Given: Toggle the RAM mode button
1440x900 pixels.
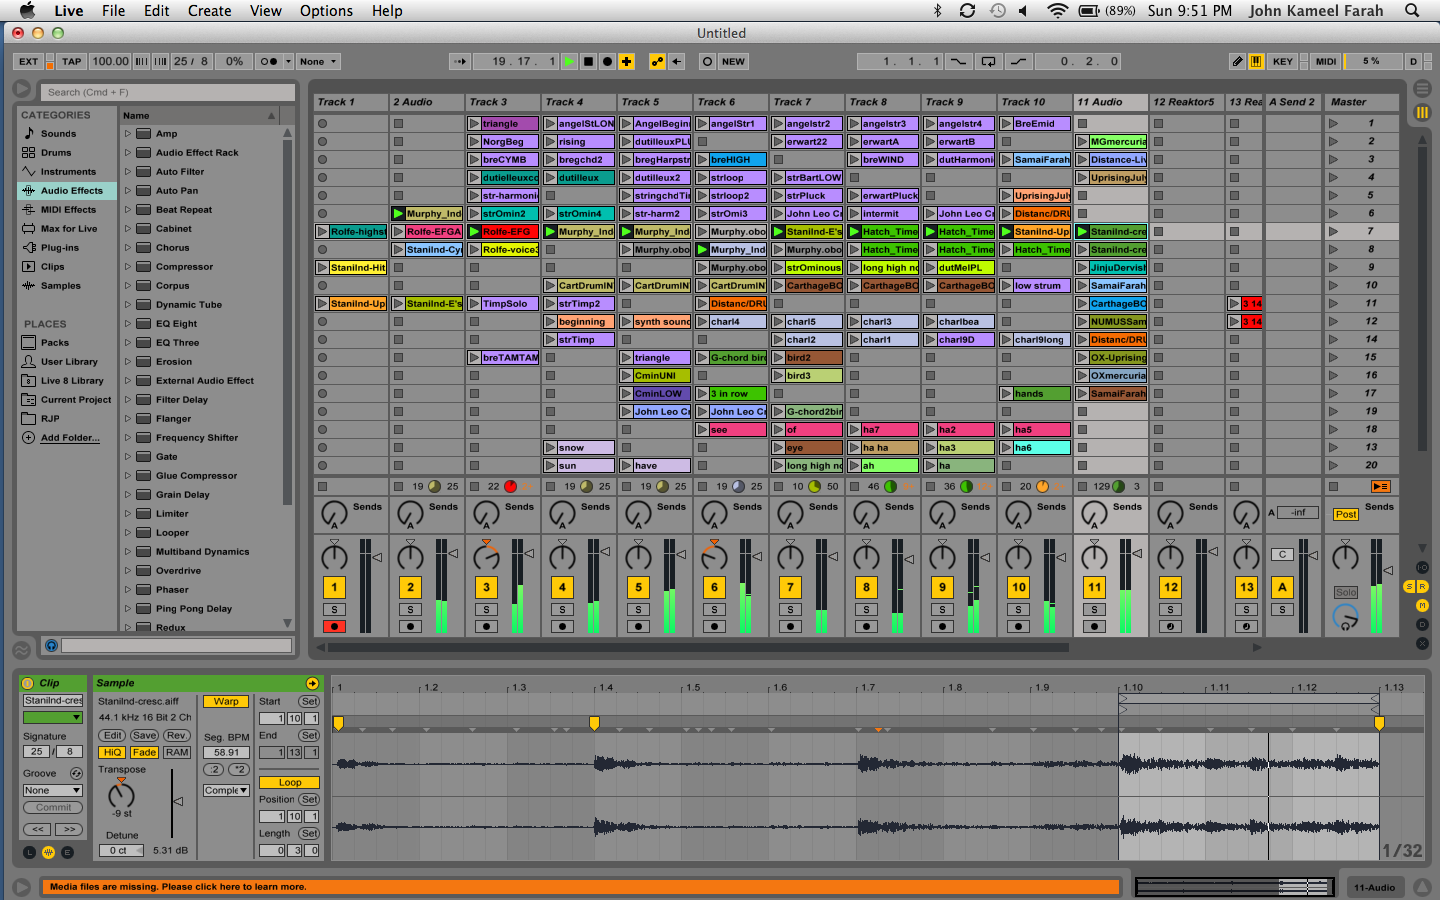Looking at the screenshot, I should [177, 753].
